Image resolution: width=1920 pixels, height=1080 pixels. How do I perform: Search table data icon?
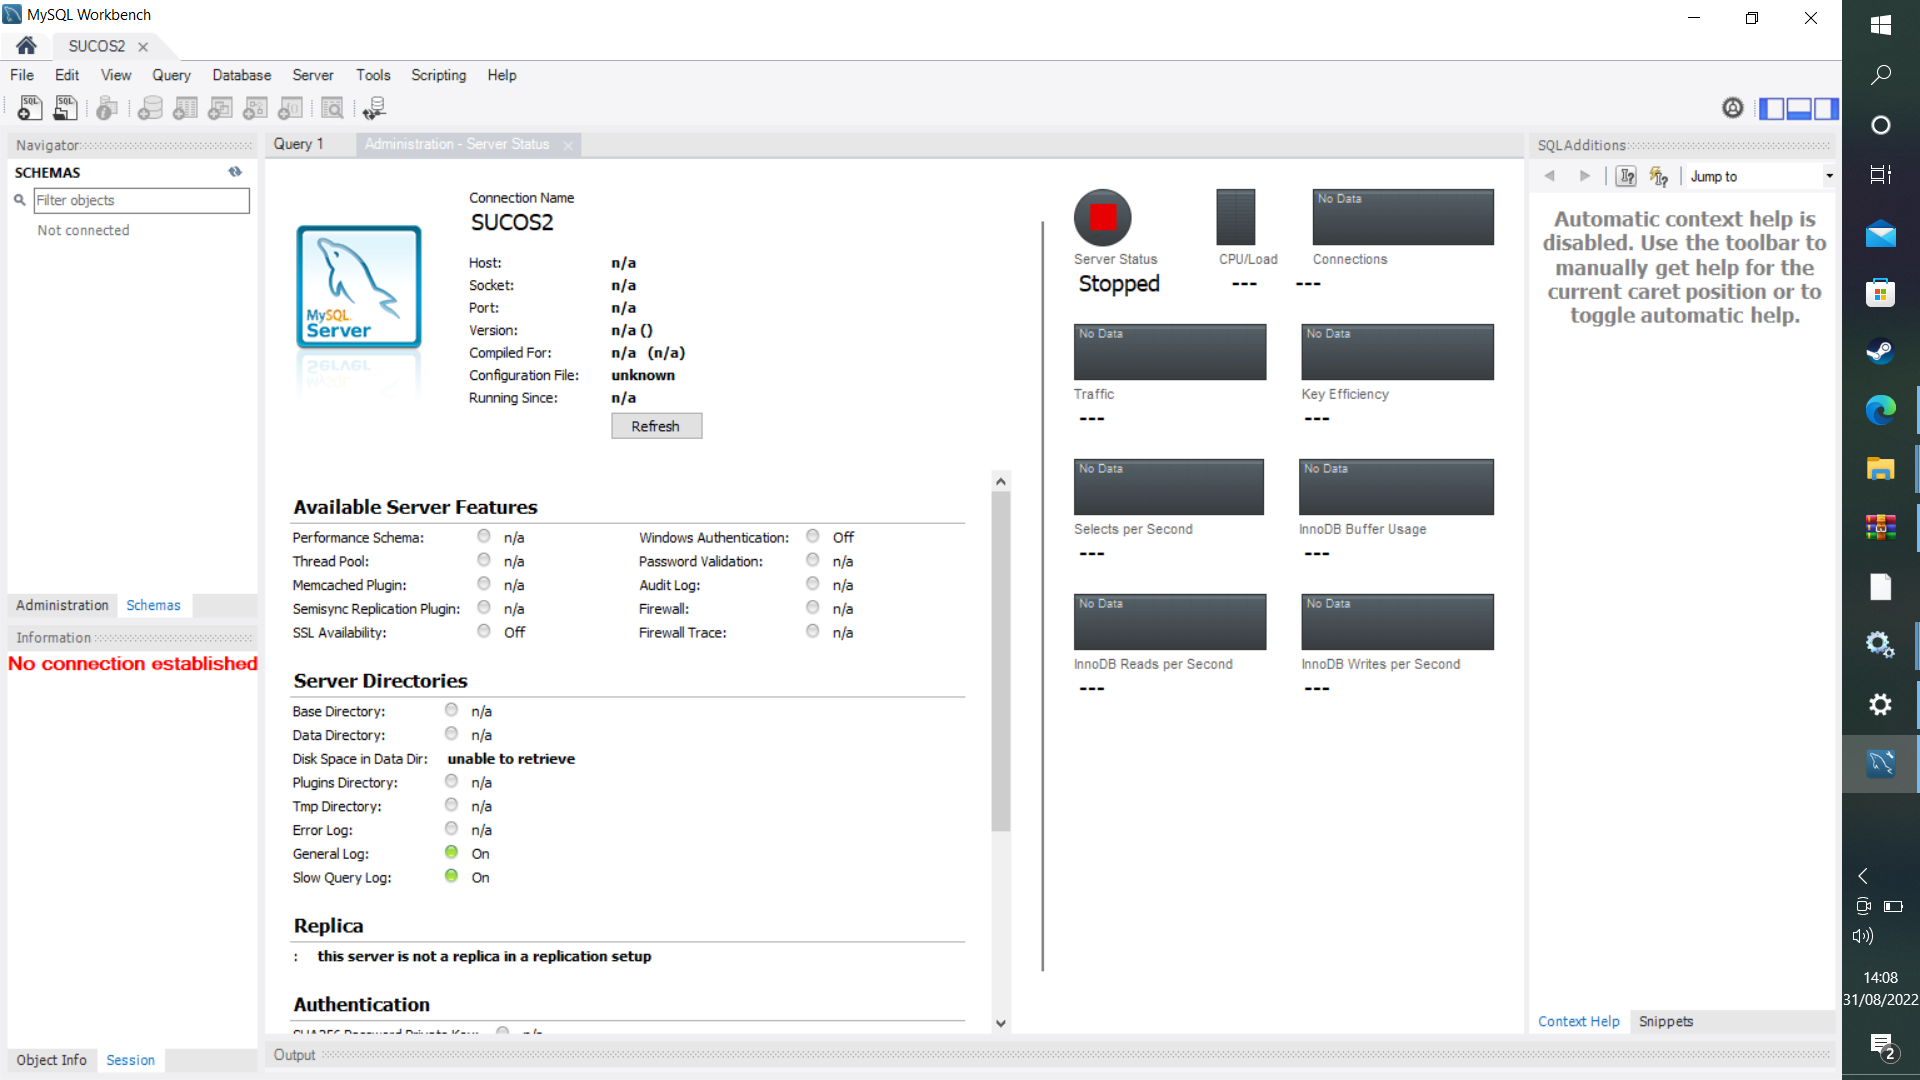point(332,108)
